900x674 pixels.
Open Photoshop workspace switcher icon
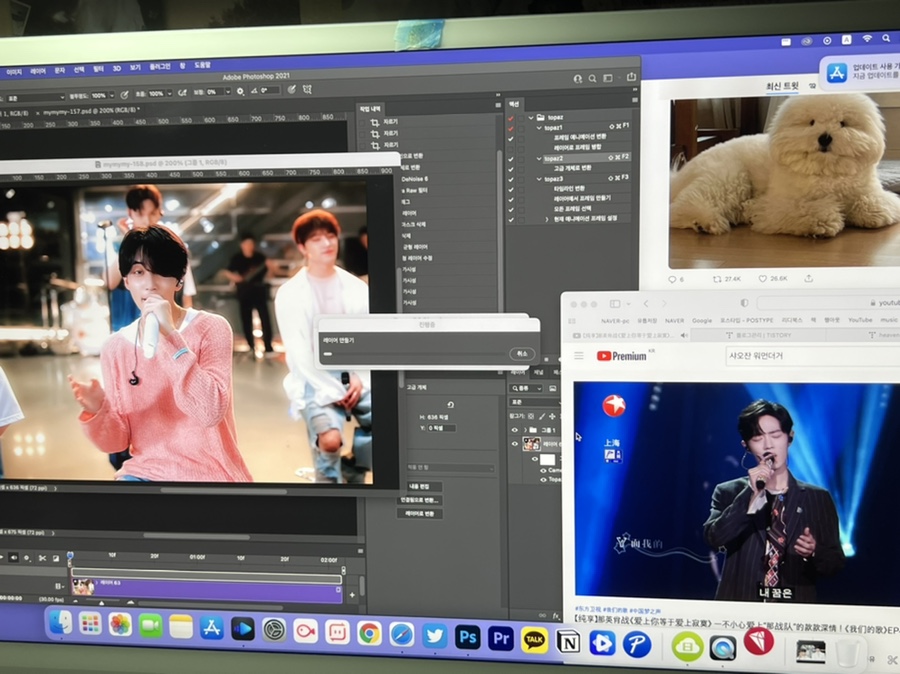coord(608,78)
